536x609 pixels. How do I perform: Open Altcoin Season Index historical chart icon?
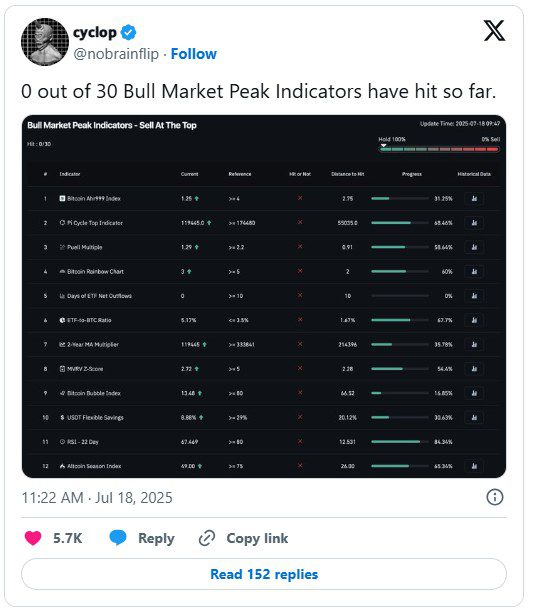[x=474, y=466]
